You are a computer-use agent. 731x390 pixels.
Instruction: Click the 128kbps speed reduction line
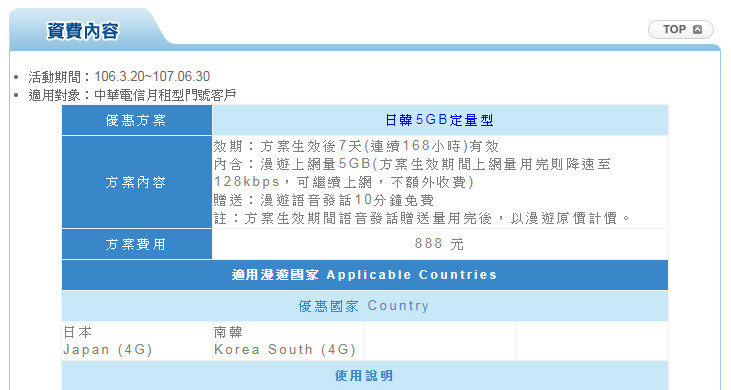click(x=344, y=182)
